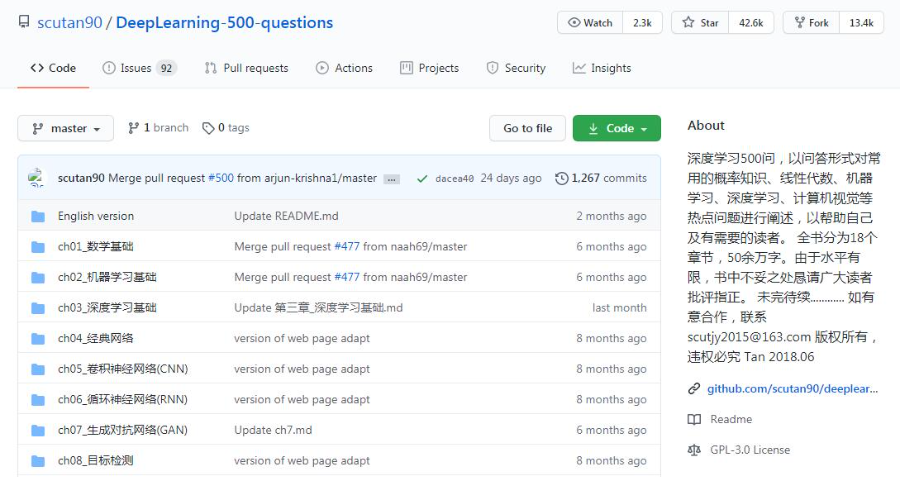Open the Update README.md commit message
The width and height of the screenshot is (900, 477).
tap(286, 216)
